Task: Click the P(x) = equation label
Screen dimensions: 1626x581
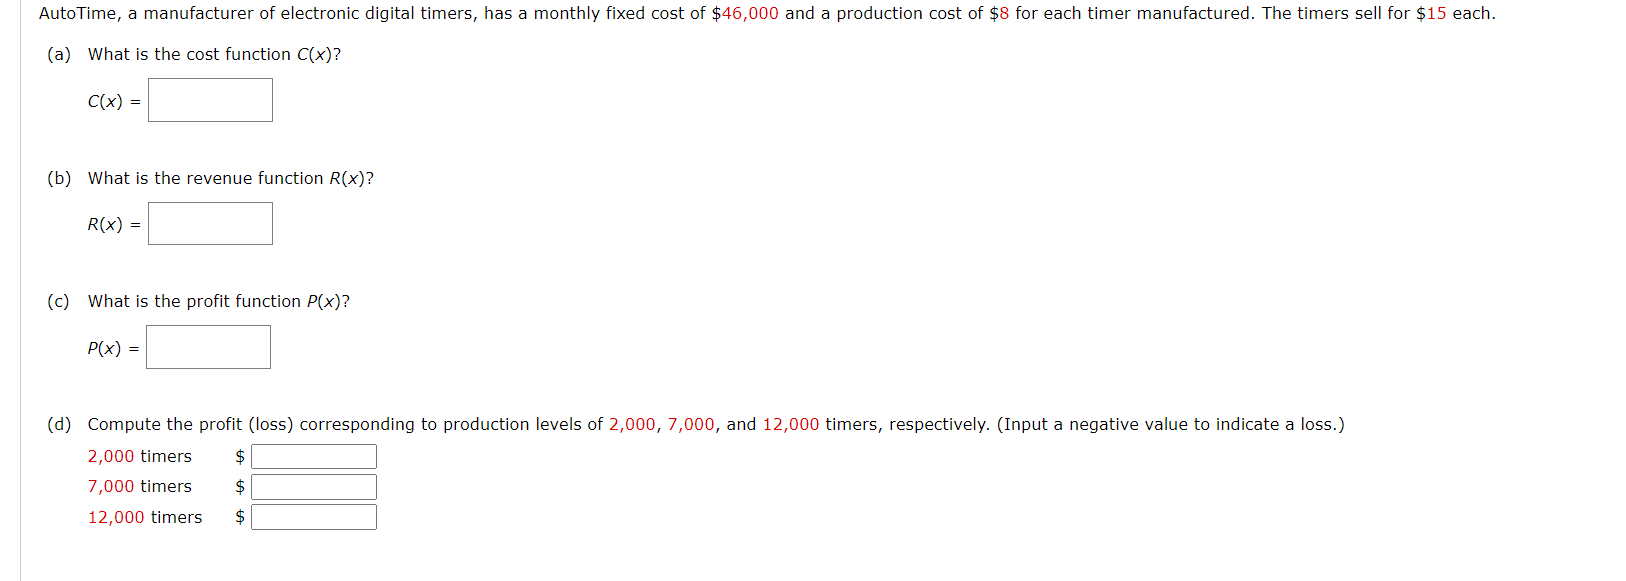Action: coord(111,348)
